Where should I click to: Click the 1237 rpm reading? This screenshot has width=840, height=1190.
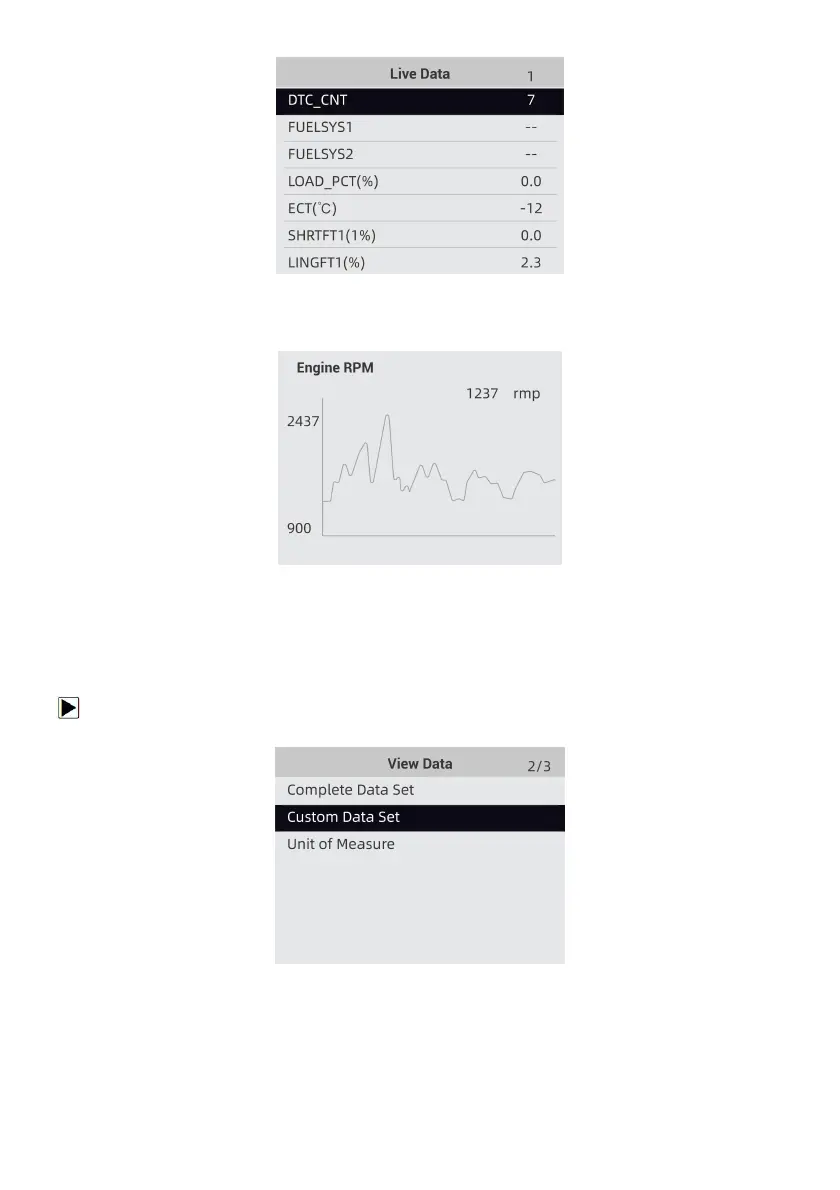pos(502,394)
